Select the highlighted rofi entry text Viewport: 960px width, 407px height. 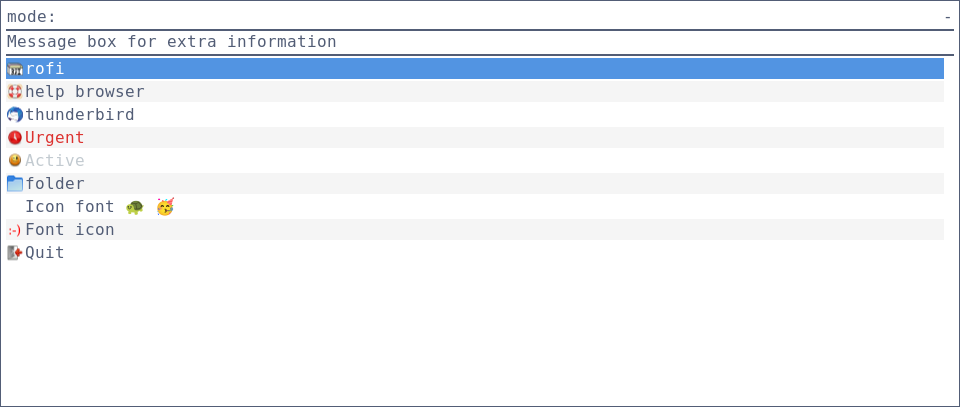[45, 69]
